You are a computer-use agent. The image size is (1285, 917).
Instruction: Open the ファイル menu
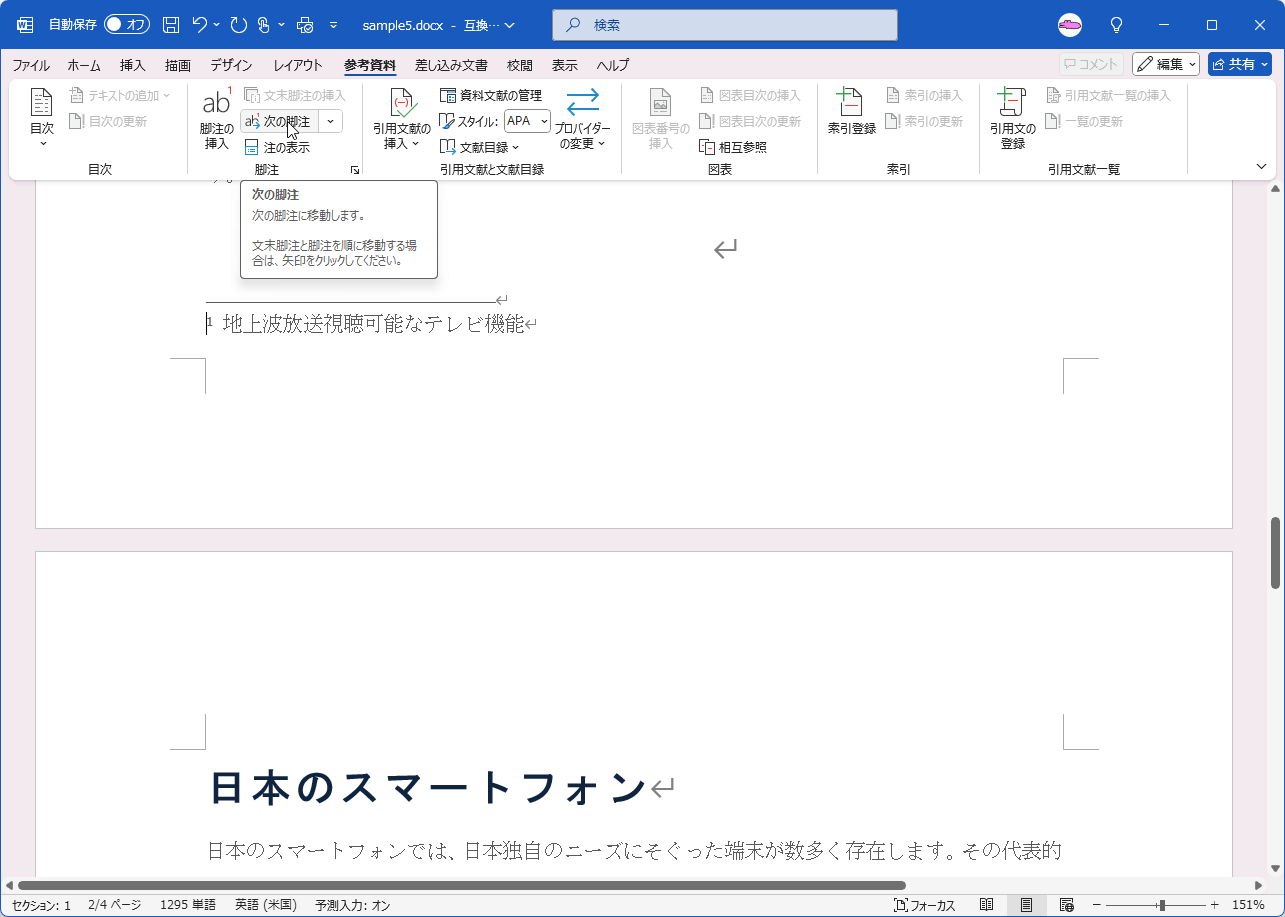tap(31, 64)
